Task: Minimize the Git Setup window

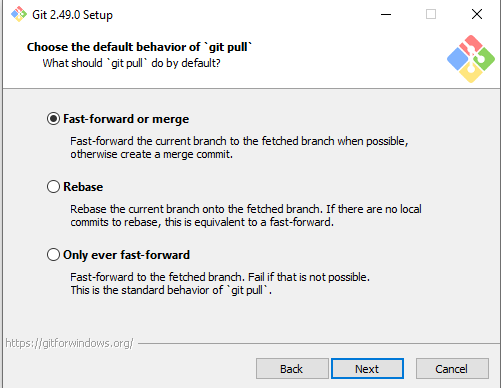Action: 386,14
